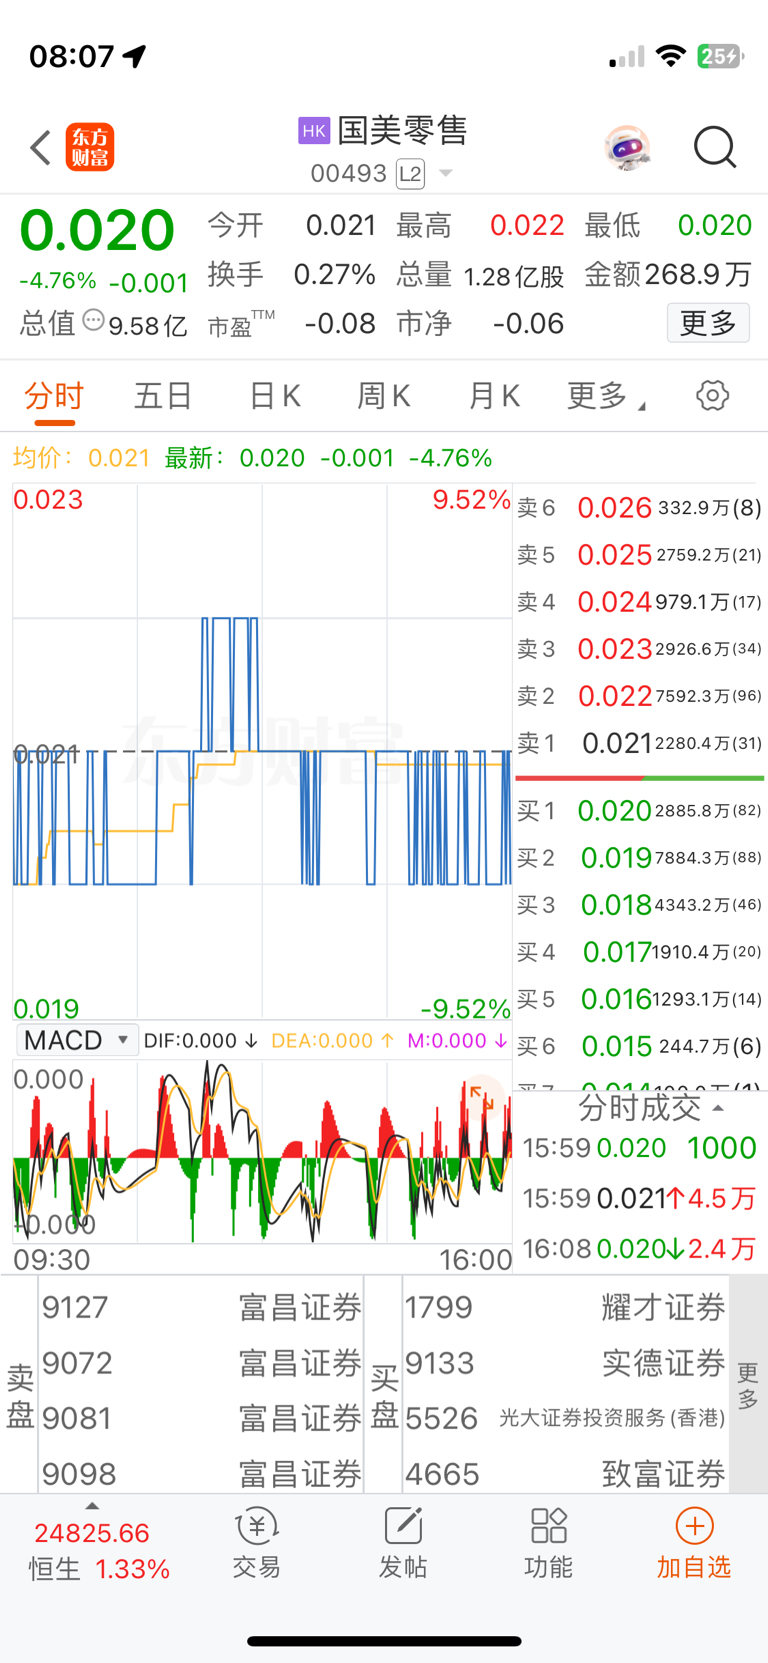768x1663 pixels.
Task: Select 买1 price 0.020 row
Action: [x=639, y=811]
